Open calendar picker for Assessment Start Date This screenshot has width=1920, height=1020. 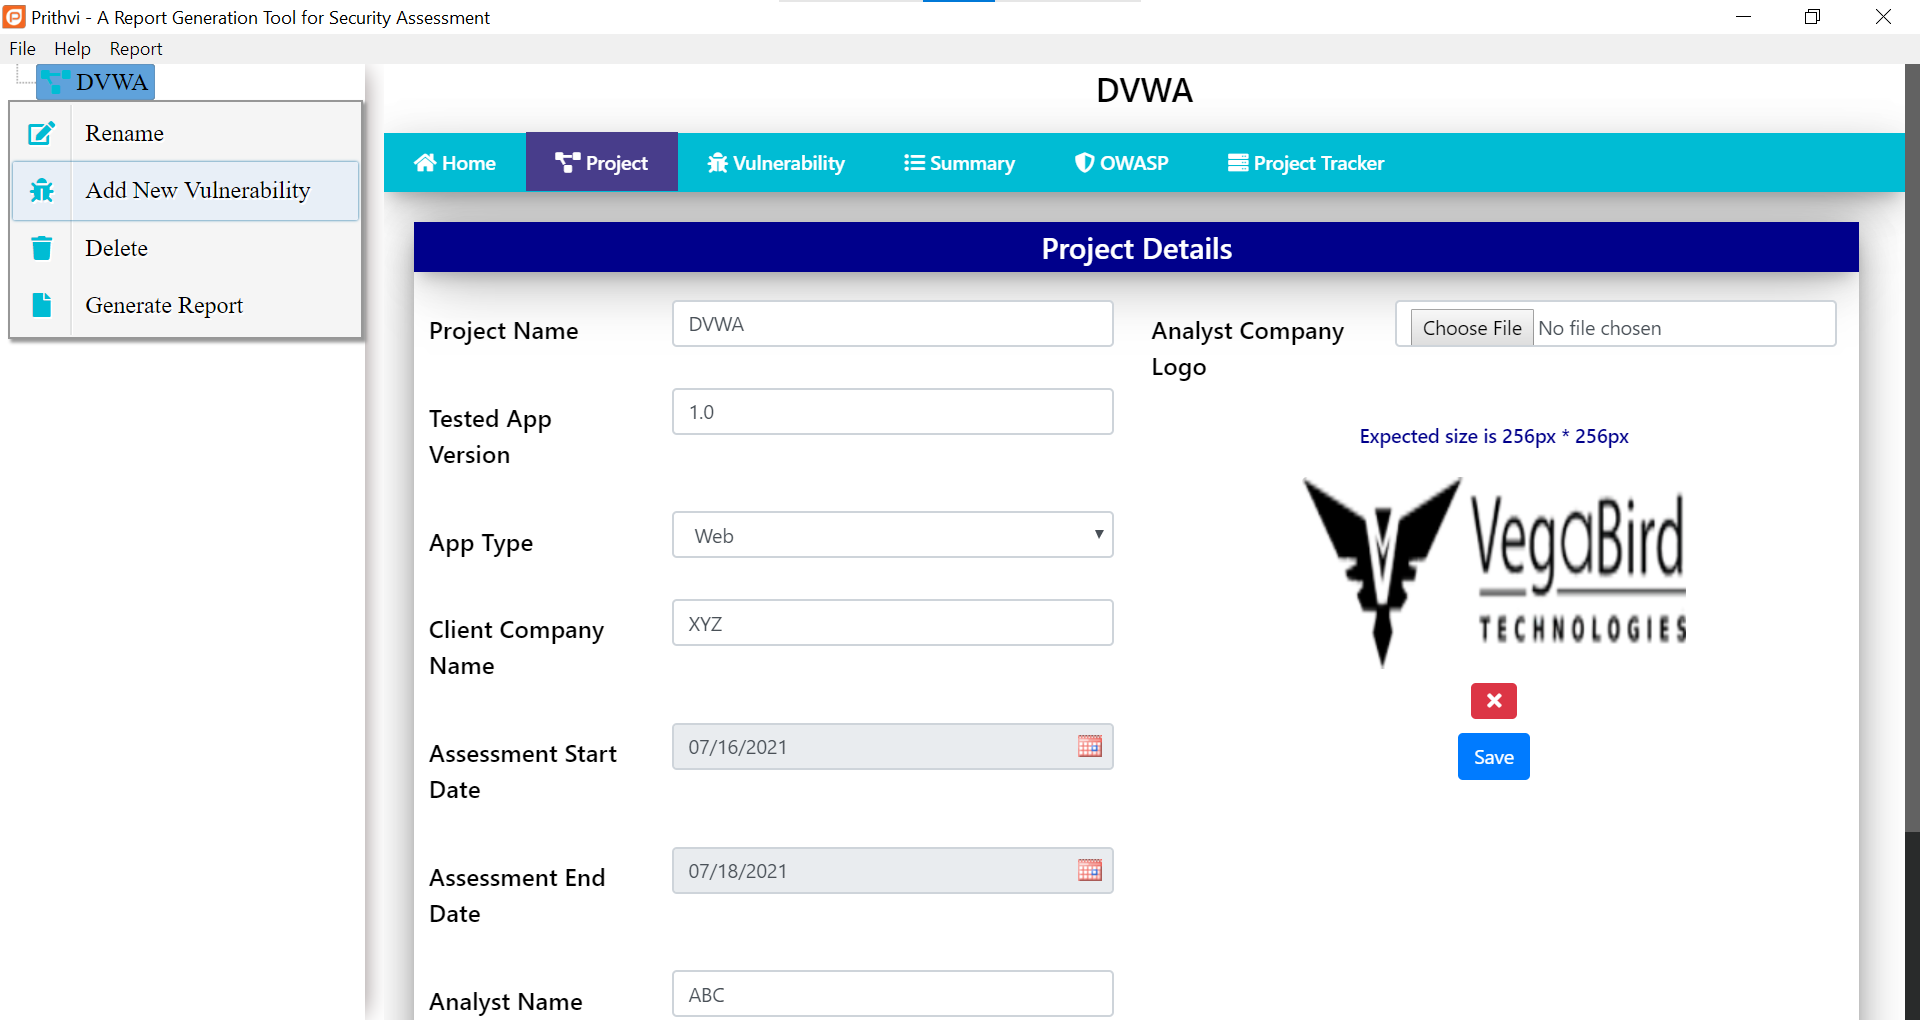[1089, 746]
